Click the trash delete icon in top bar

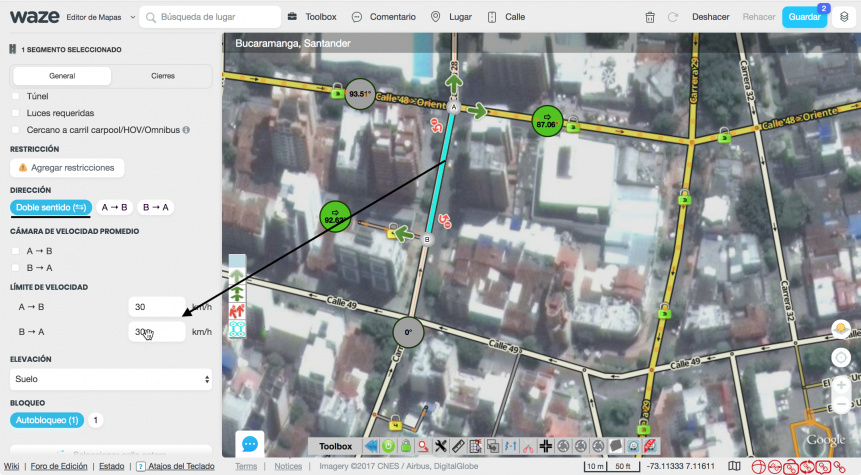650,17
